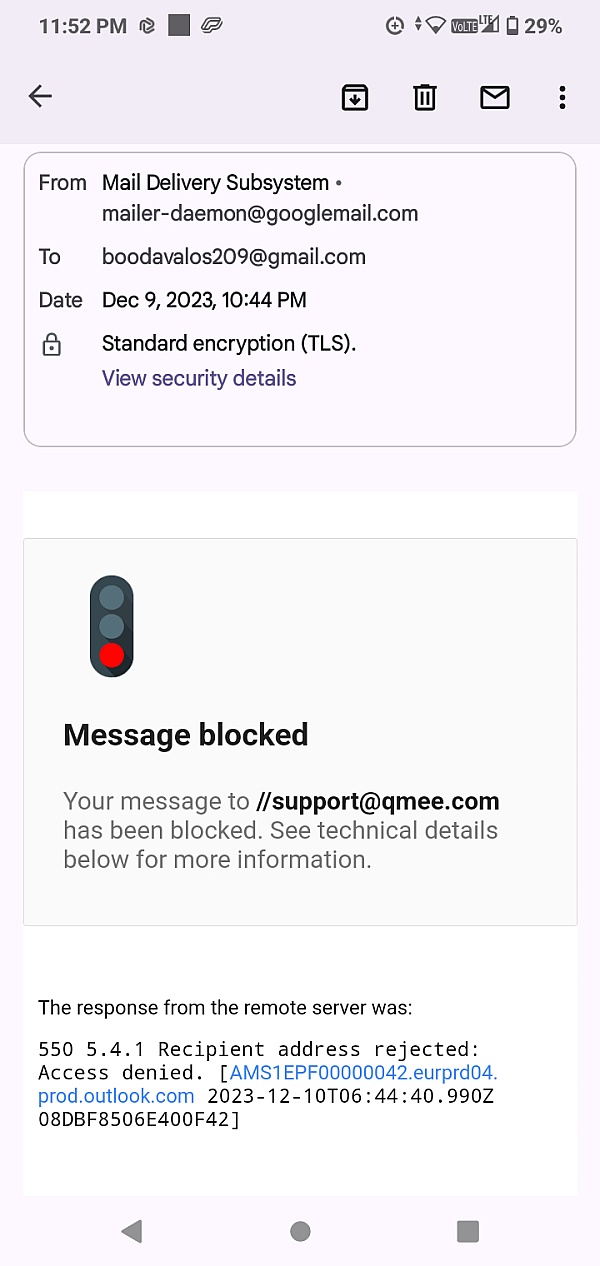The width and height of the screenshot is (600, 1266).
Task: Archive this email message
Action: pyautogui.click(x=355, y=97)
